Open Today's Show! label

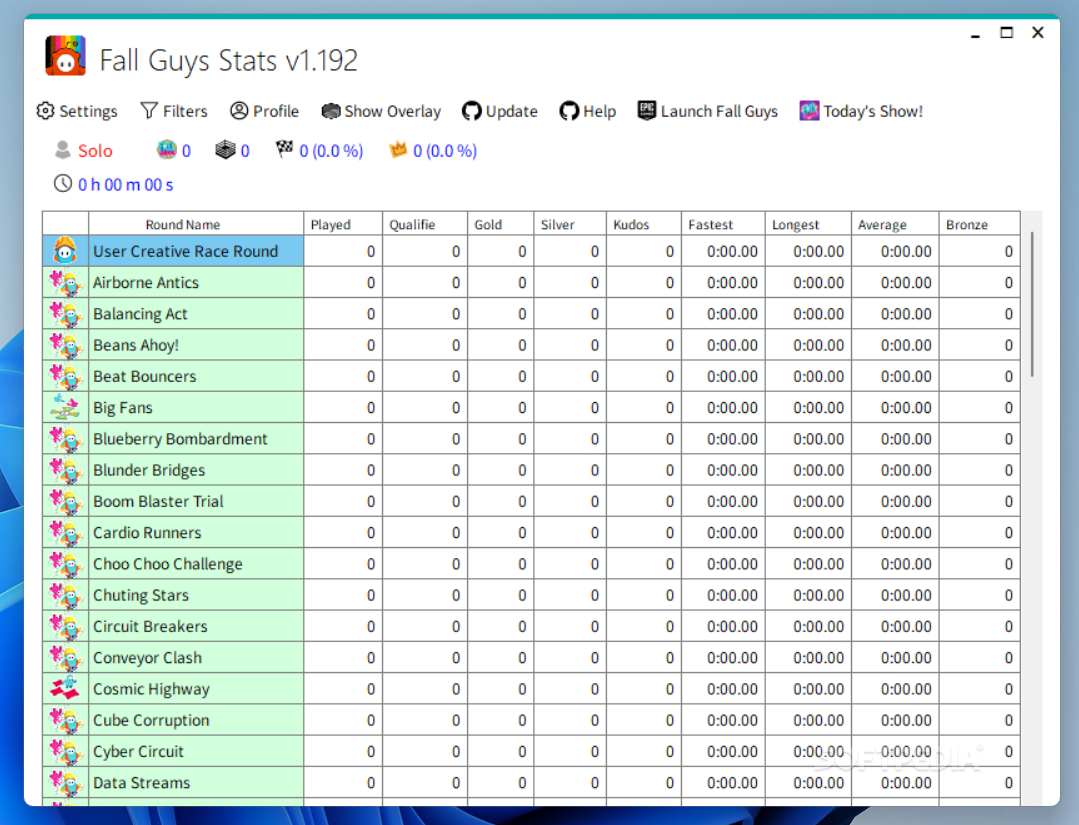click(873, 111)
